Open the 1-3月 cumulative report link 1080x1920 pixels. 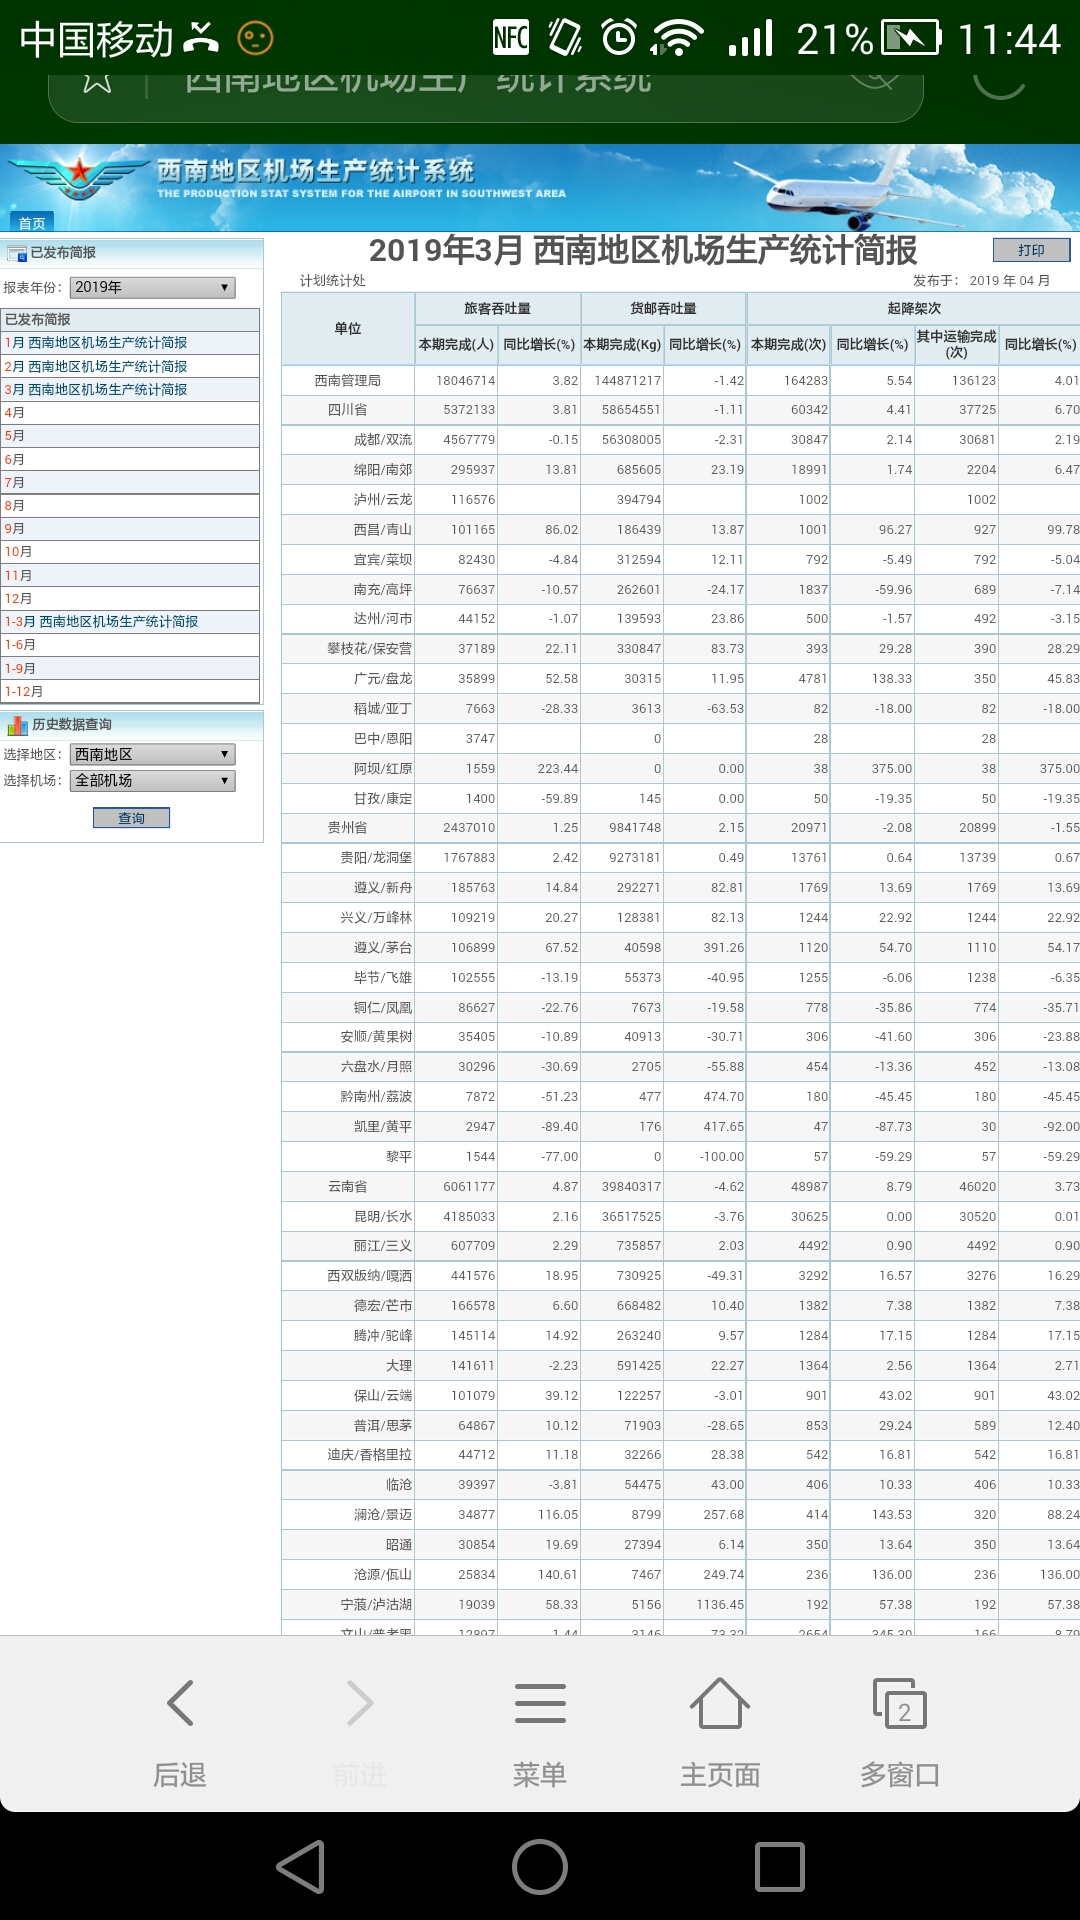(102, 622)
